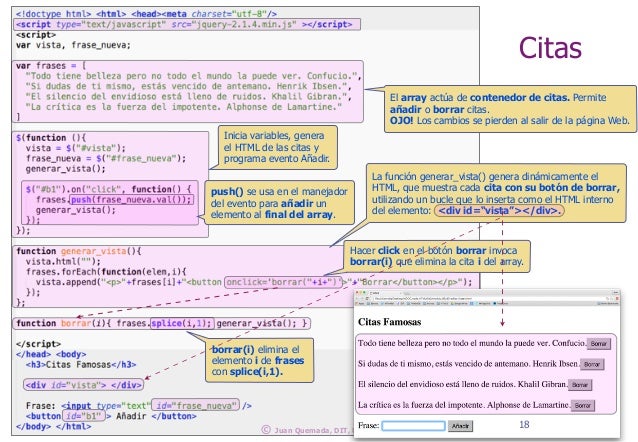Click the callout 'Hacer click en el botón borrar'

pos(437,256)
